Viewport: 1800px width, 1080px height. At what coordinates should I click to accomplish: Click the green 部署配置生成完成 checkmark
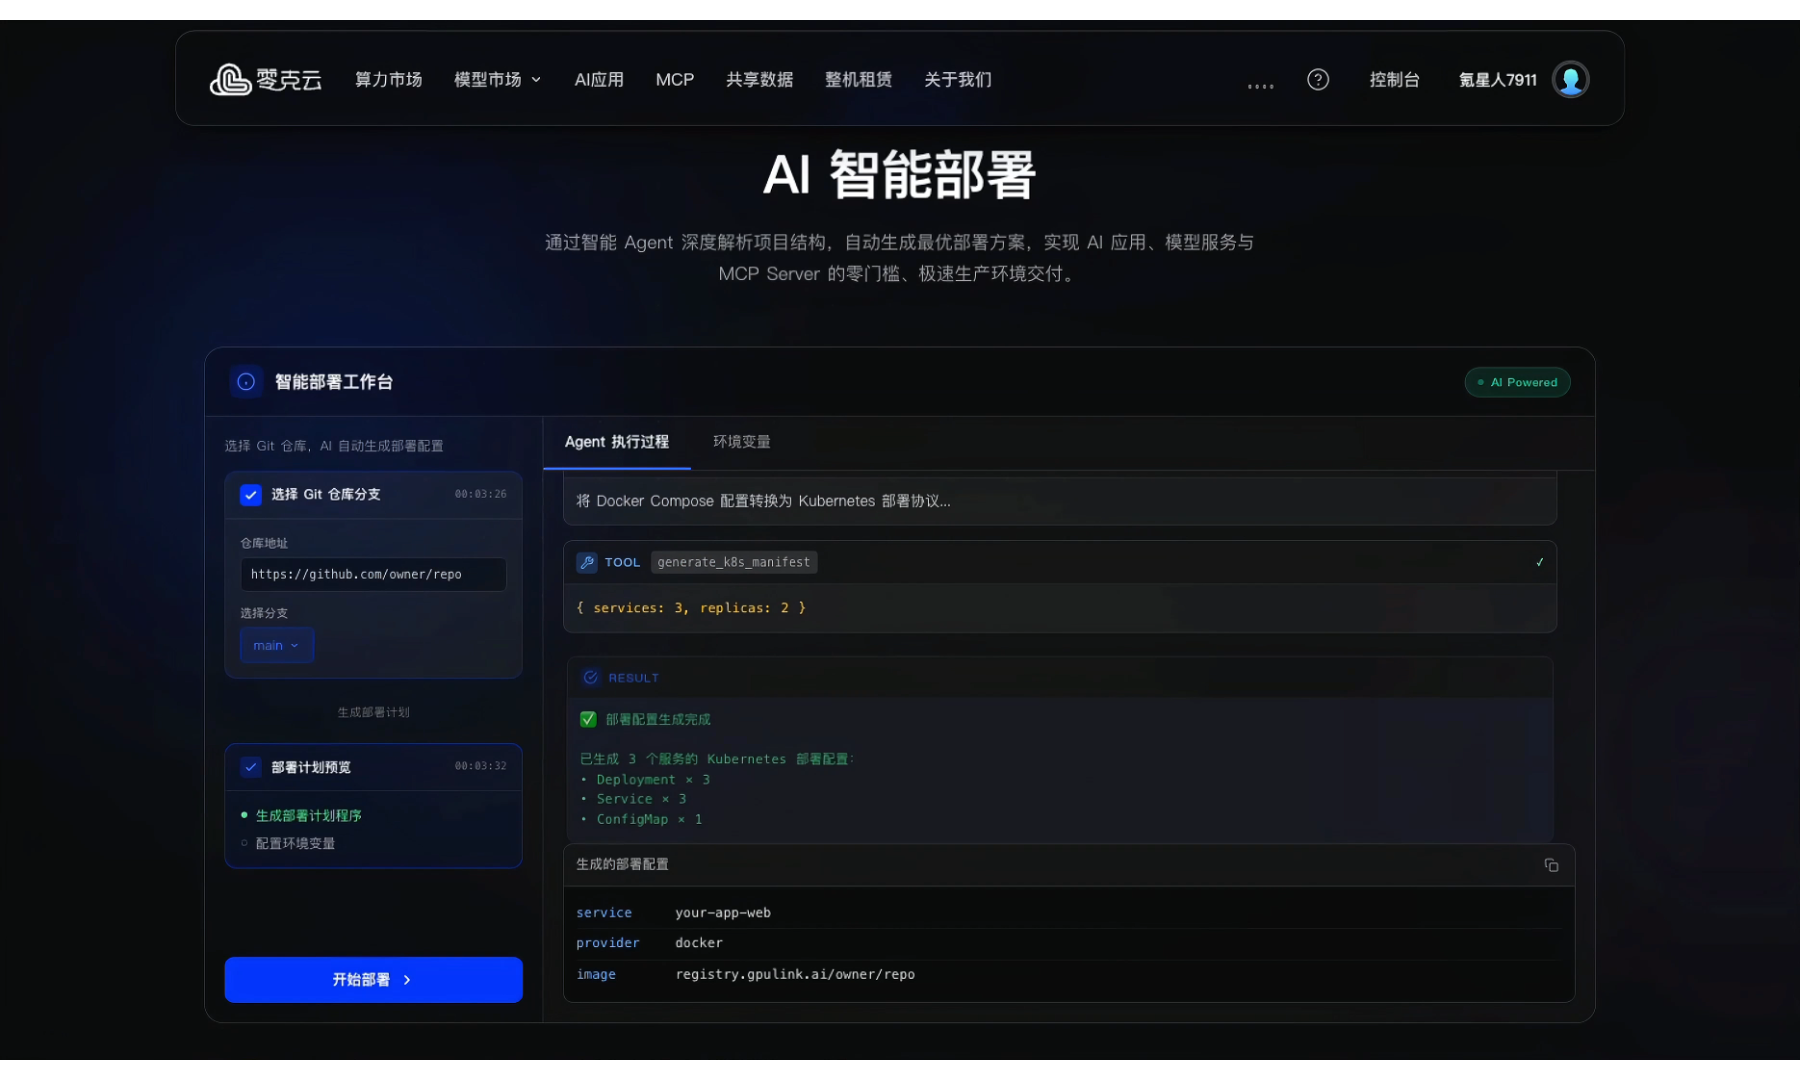point(588,719)
